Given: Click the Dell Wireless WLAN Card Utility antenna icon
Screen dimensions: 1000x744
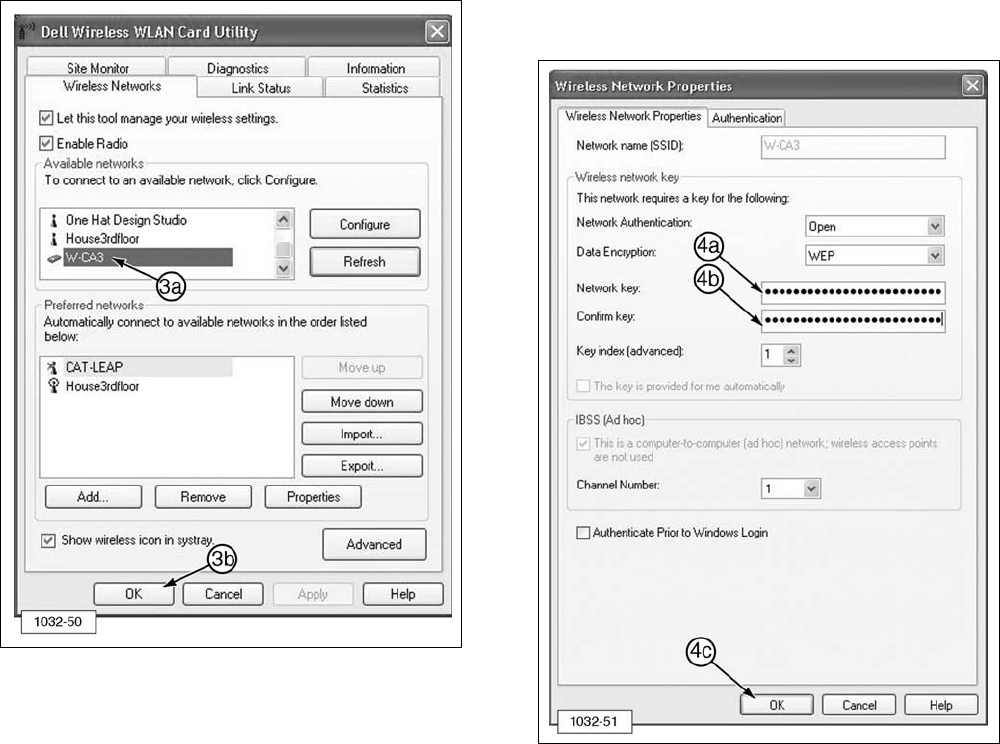Looking at the screenshot, I should pos(26,32).
